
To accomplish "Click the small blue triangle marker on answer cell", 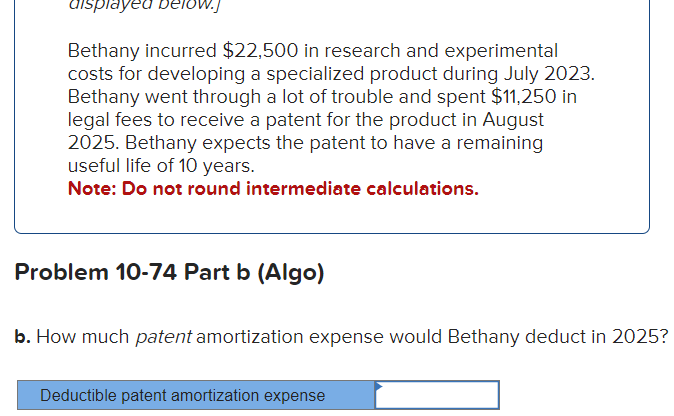I will [379, 385].
